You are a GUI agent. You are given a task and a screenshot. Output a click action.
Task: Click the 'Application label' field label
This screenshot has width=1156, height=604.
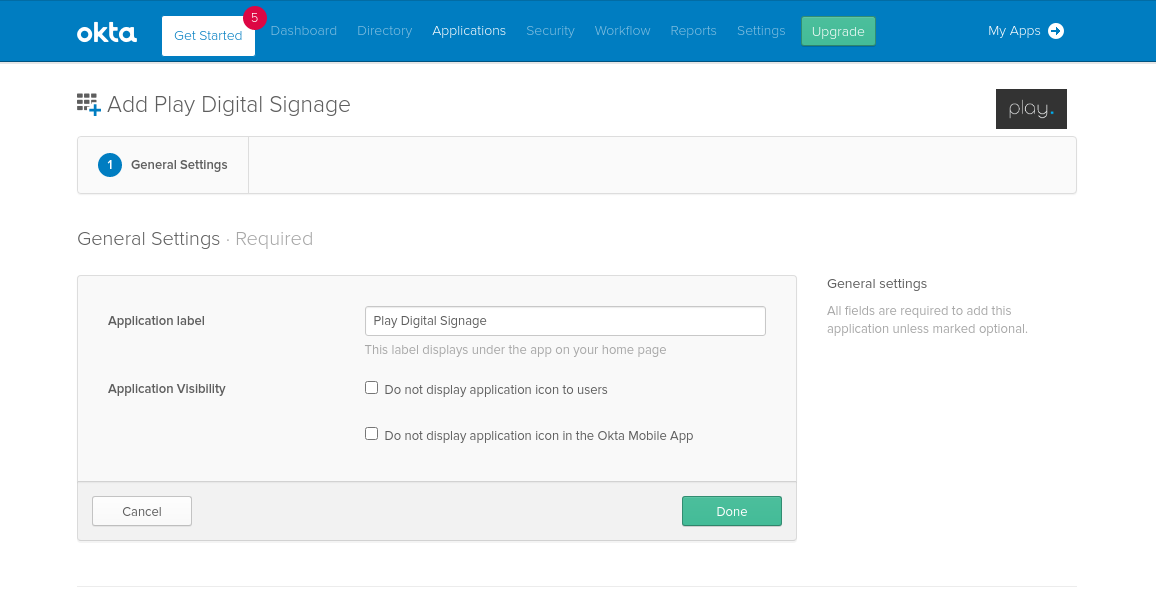[156, 321]
